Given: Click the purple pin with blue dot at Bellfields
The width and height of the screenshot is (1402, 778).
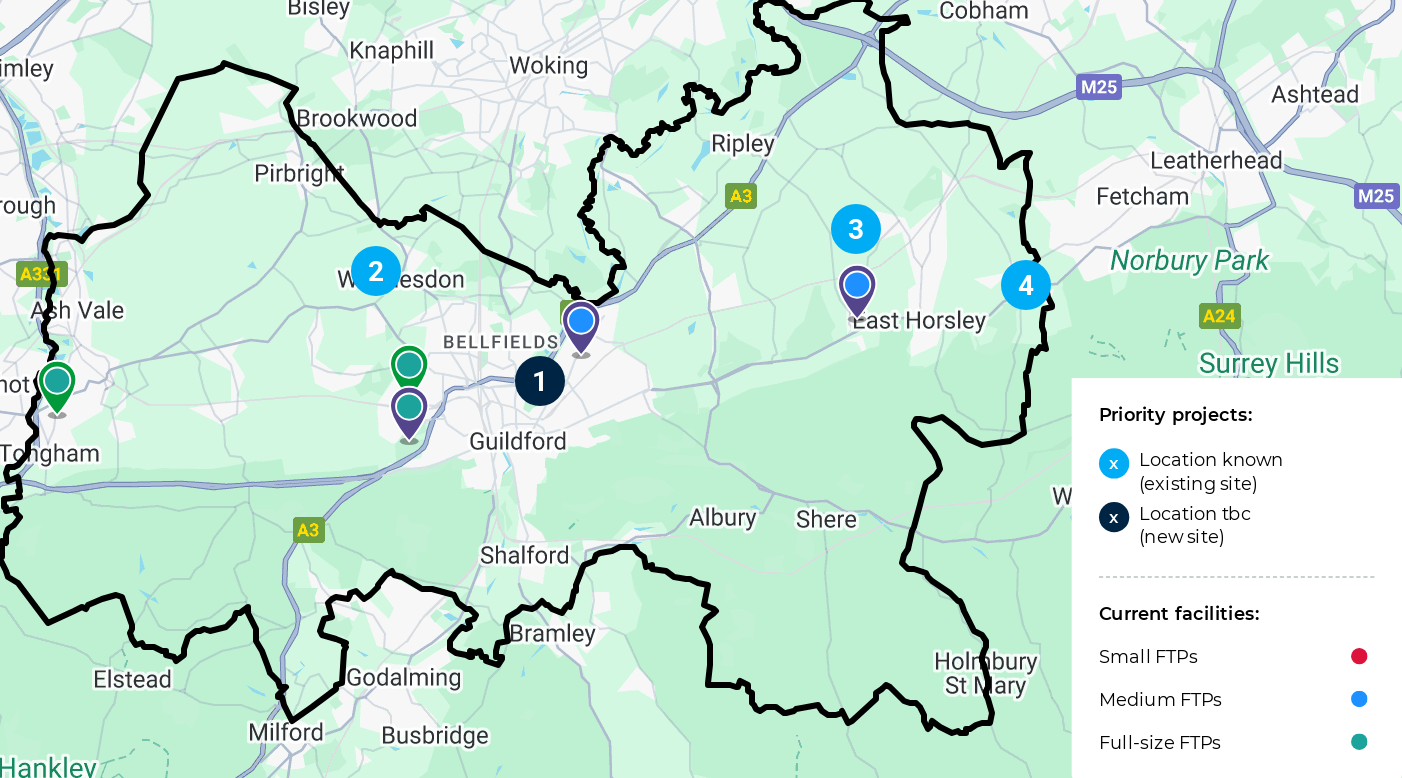Looking at the screenshot, I should (x=581, y=328).
